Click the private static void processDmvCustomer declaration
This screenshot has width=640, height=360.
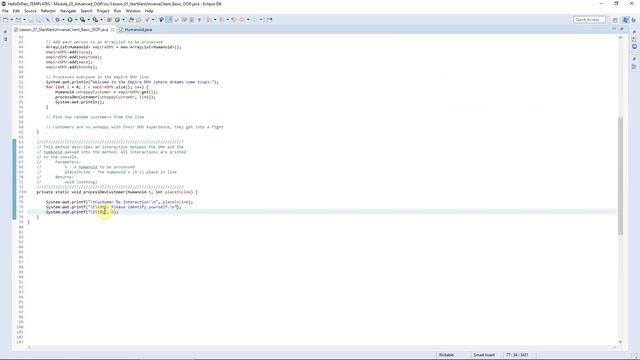pyautogui.click(x=117, y=192)
